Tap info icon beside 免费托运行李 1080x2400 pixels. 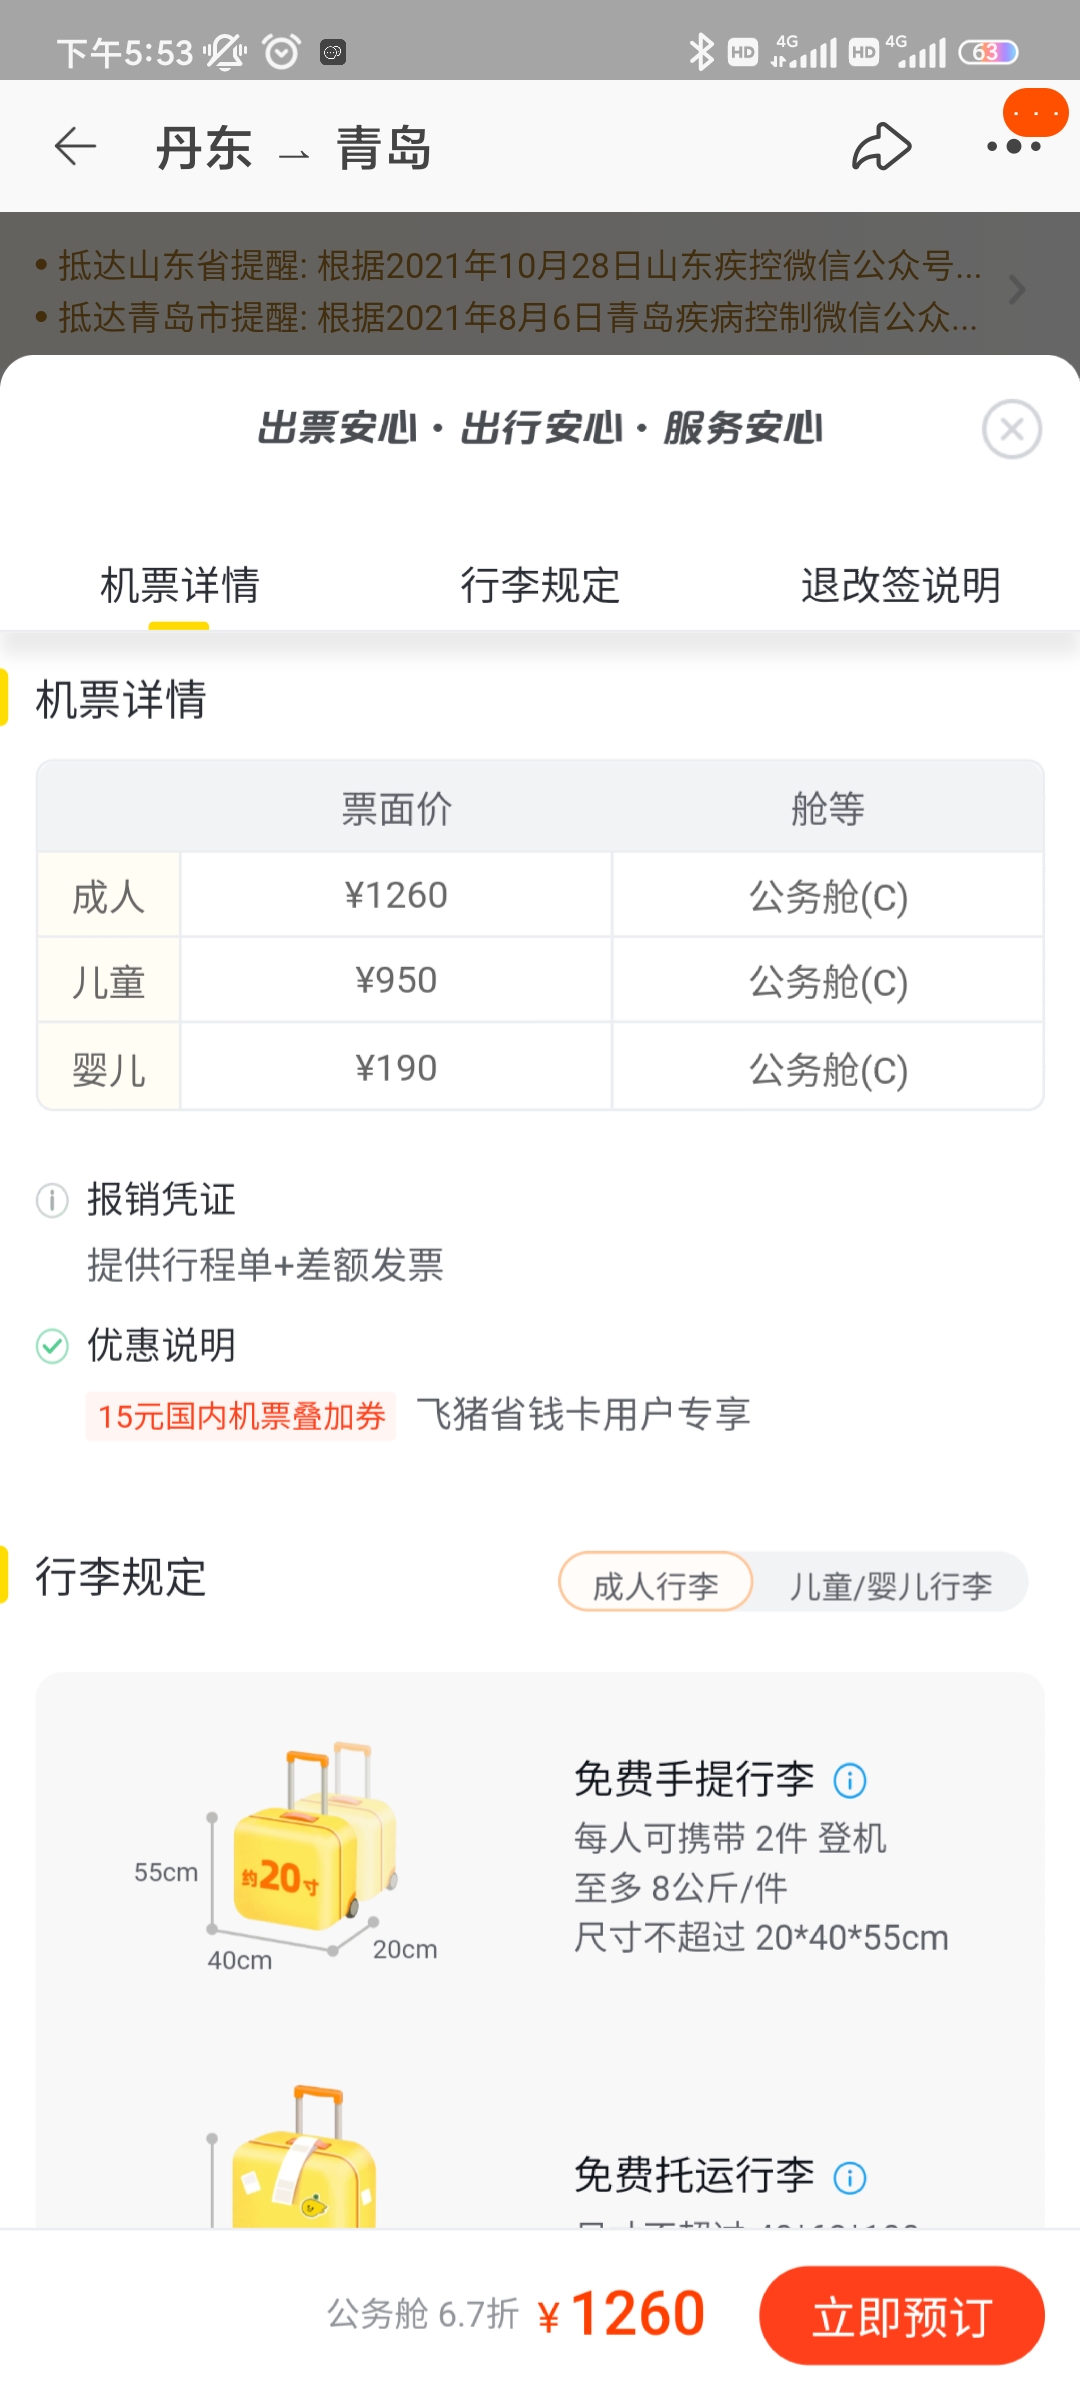pyautogui.click(x=850, y=2177)
